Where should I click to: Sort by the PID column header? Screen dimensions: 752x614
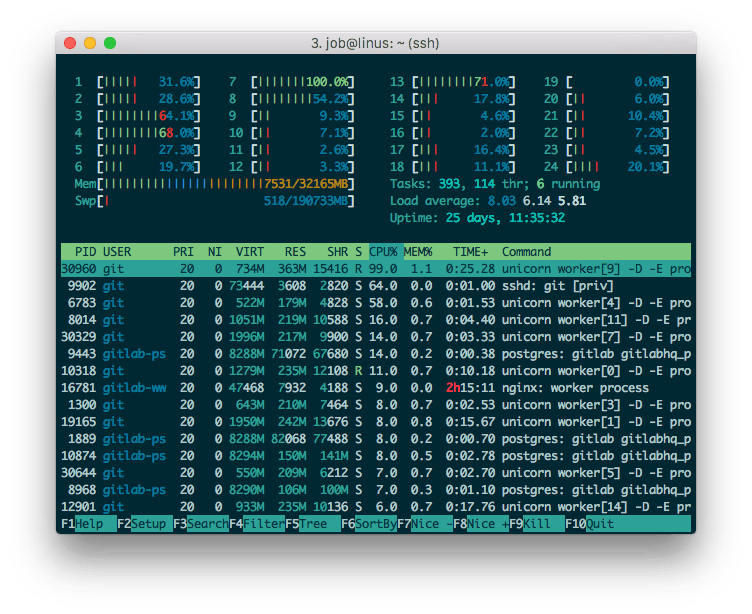point(85,252)
